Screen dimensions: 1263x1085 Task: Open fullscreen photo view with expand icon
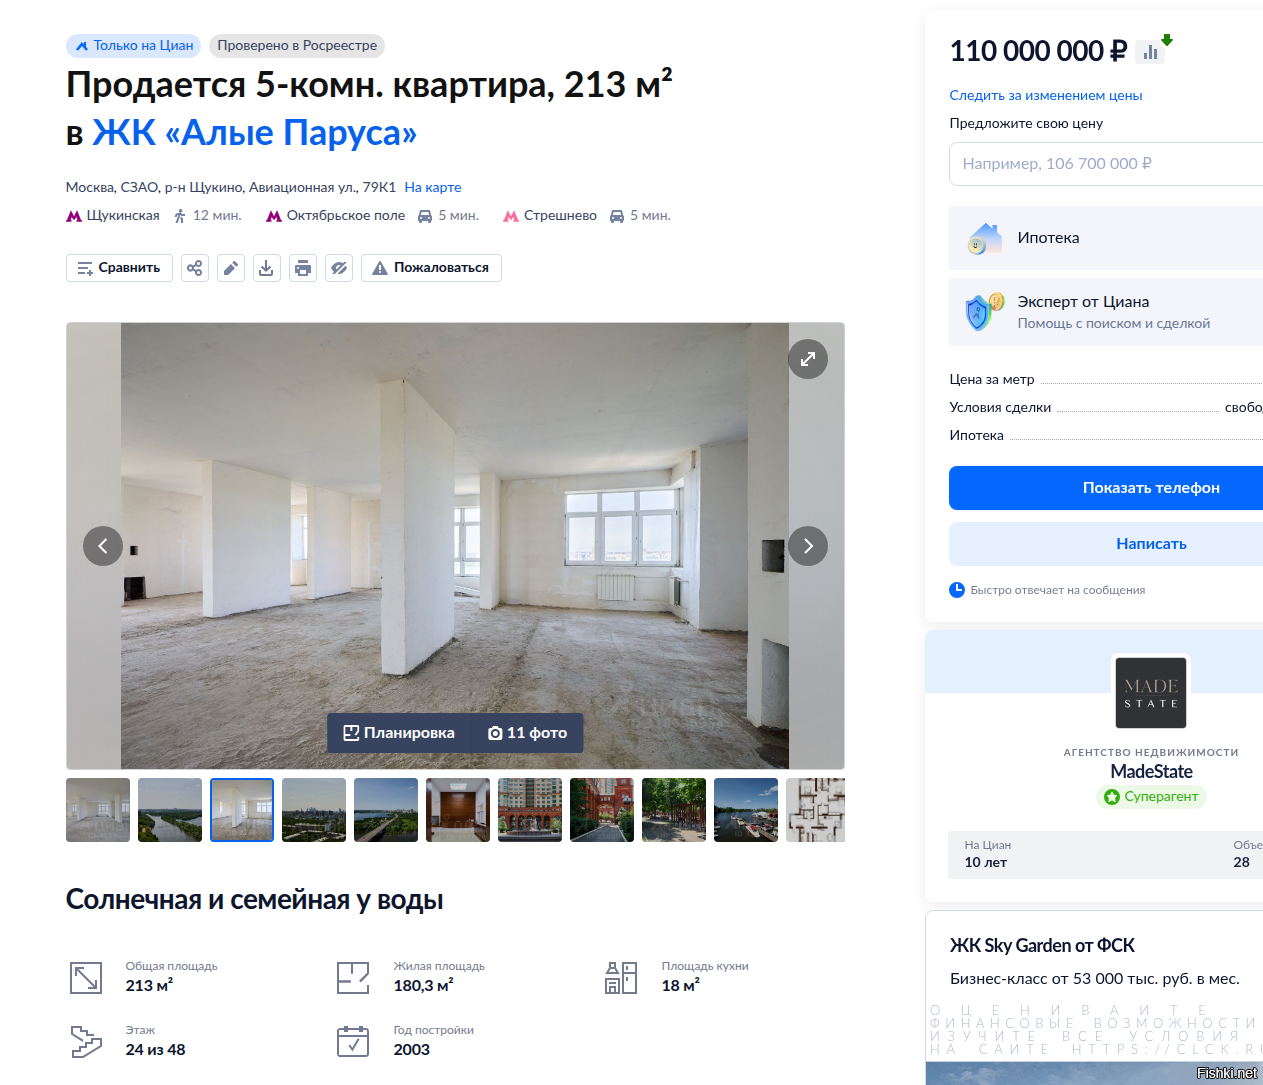coord(808,359)
